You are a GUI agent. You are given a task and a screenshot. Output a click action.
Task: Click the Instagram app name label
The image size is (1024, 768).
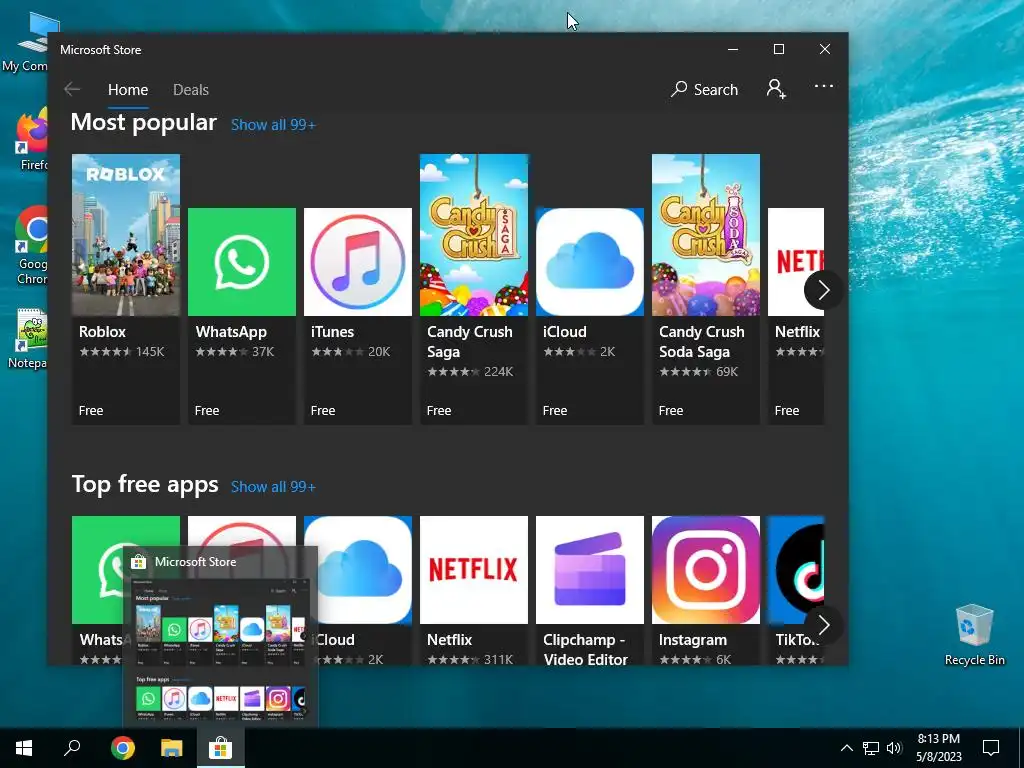[692, 640]
